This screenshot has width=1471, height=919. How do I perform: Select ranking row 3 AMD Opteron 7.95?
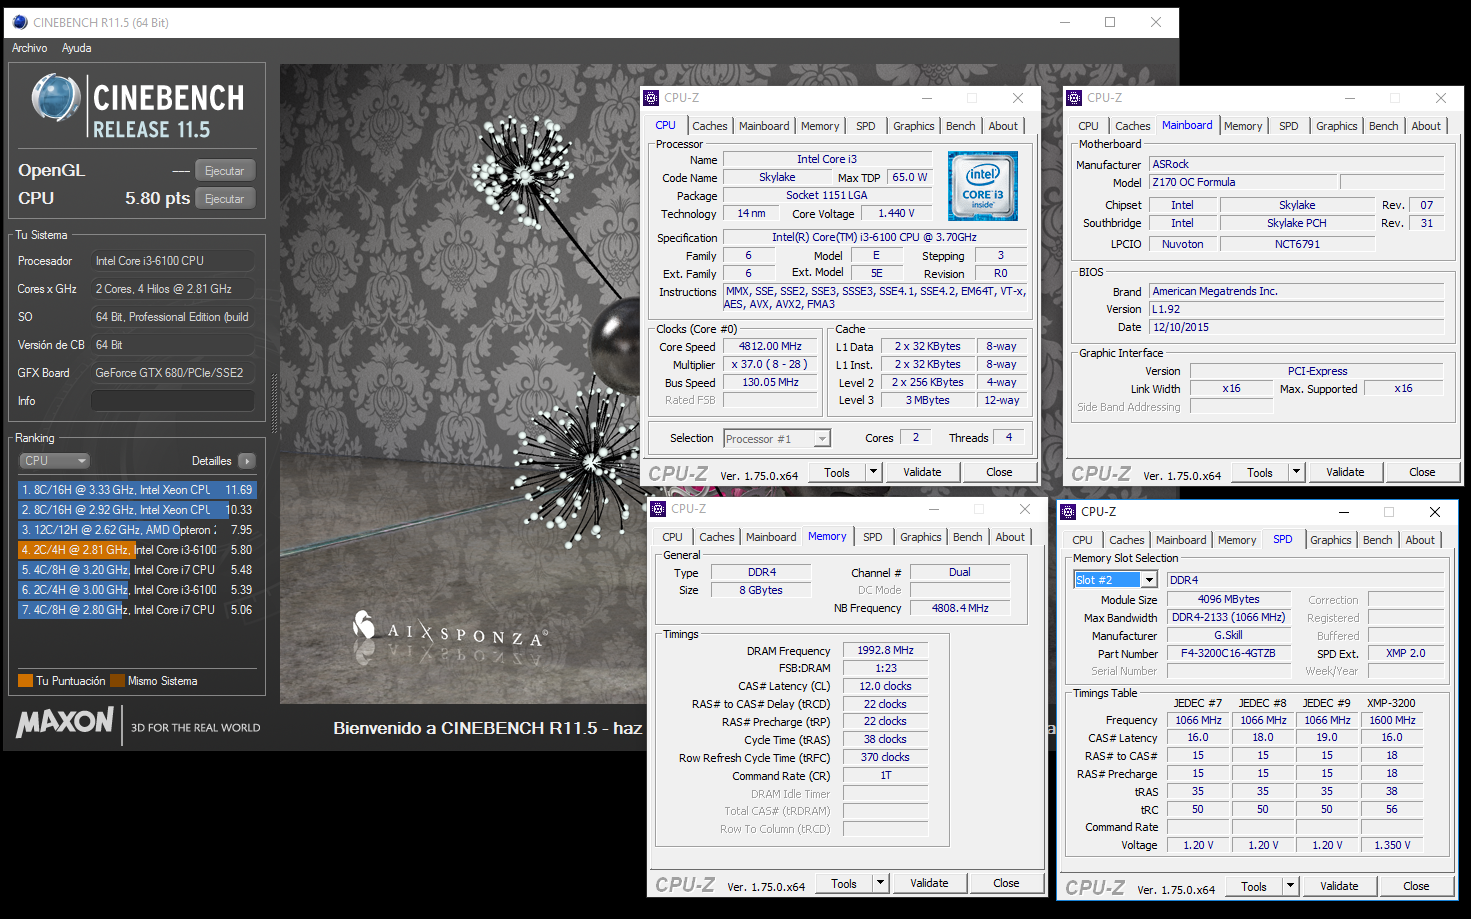137,530
